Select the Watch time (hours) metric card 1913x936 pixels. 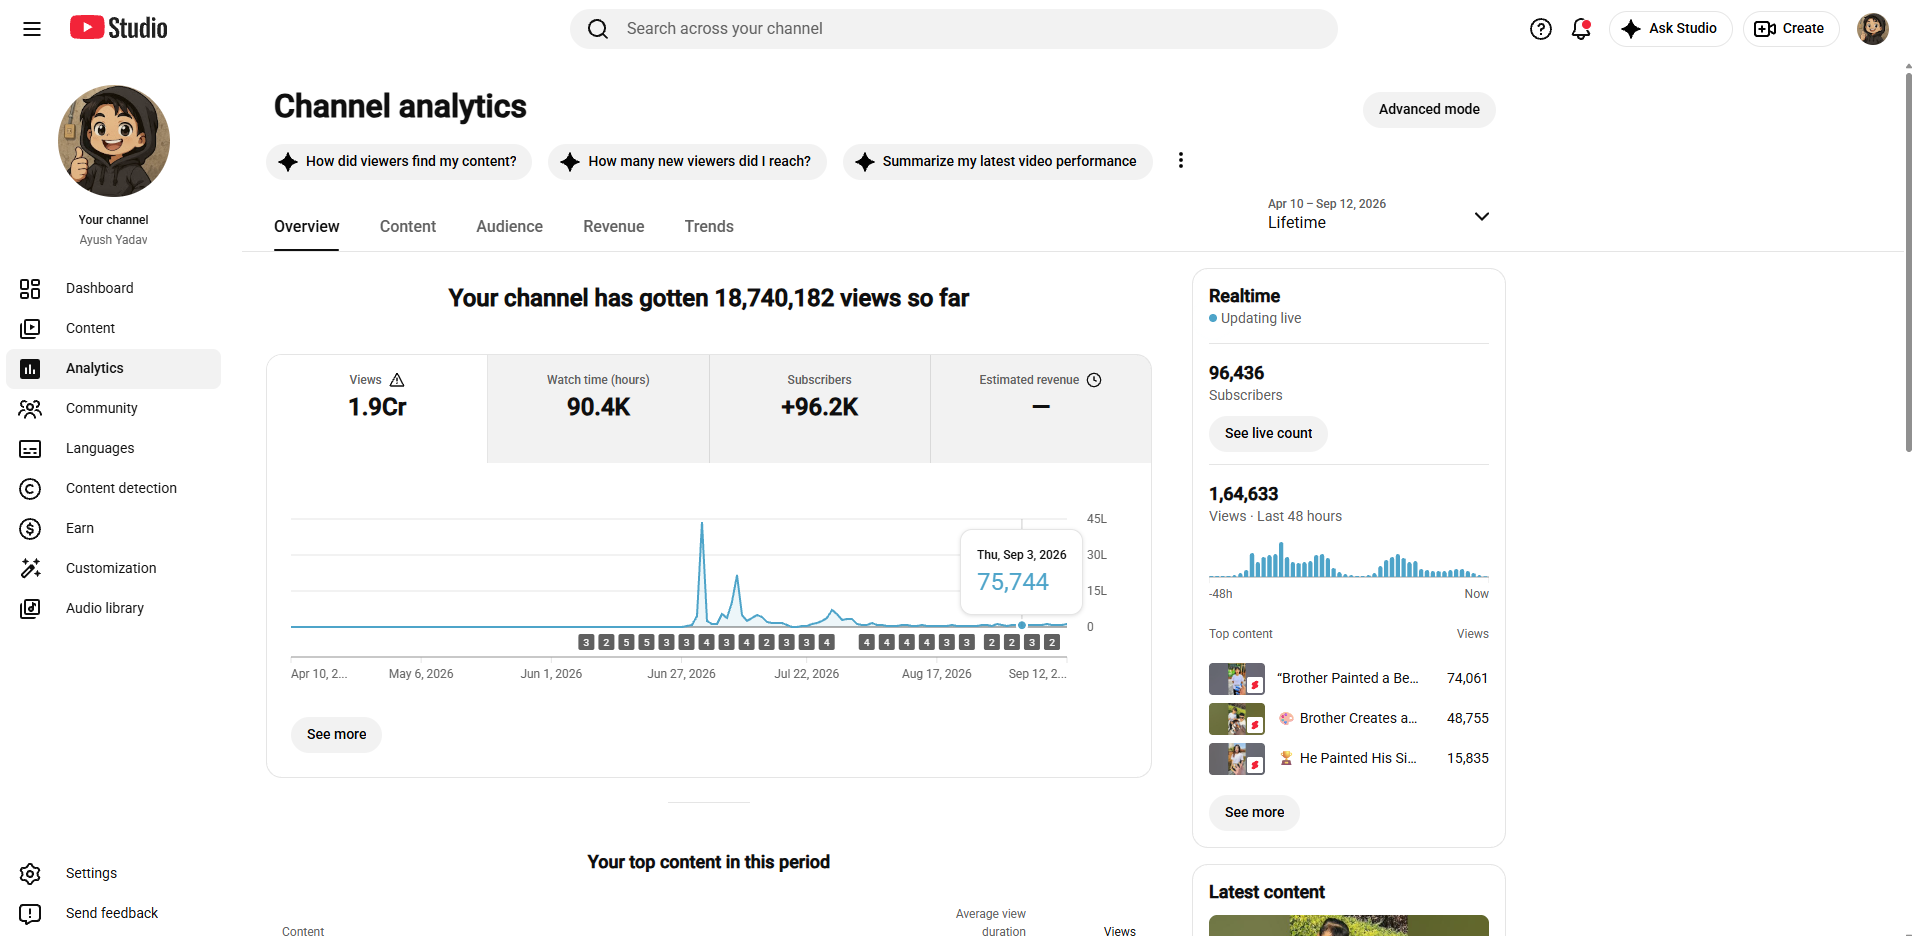pyautogui.click(x=598, y=408)
